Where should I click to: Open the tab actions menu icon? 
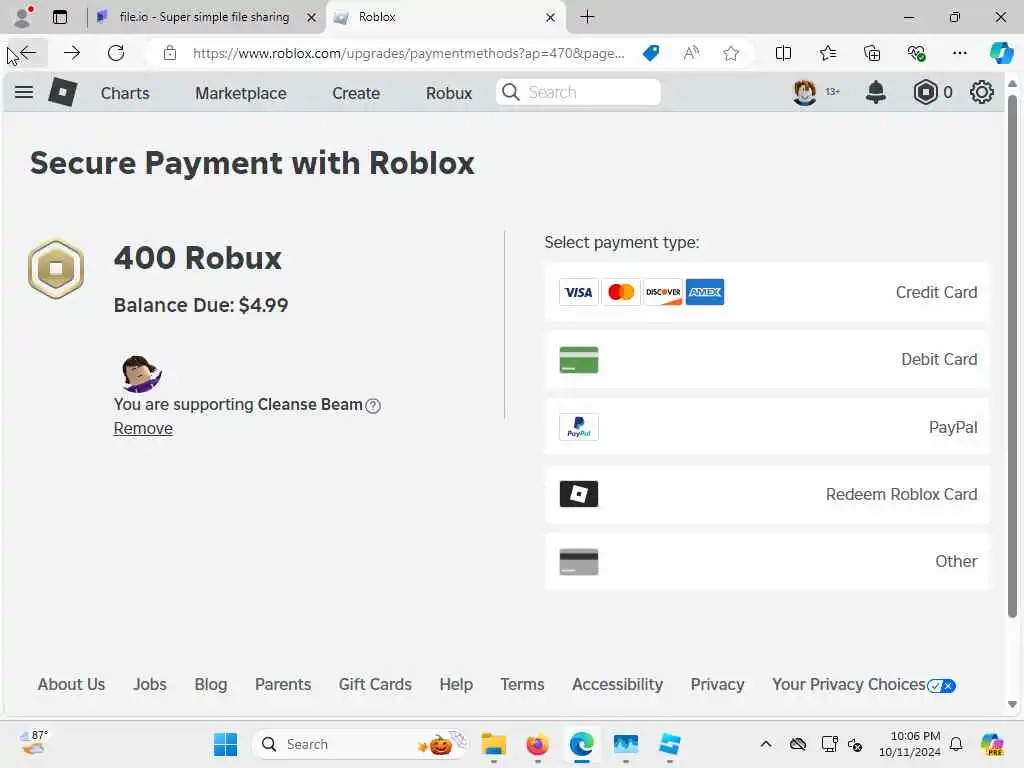(60, 17)
